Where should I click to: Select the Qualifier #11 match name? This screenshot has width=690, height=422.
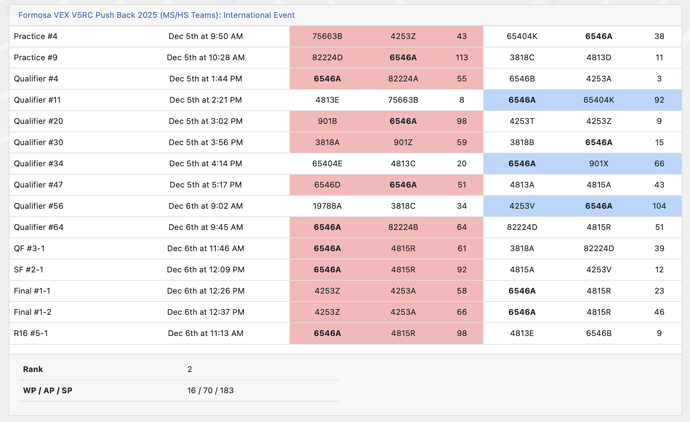click(37, 100)
